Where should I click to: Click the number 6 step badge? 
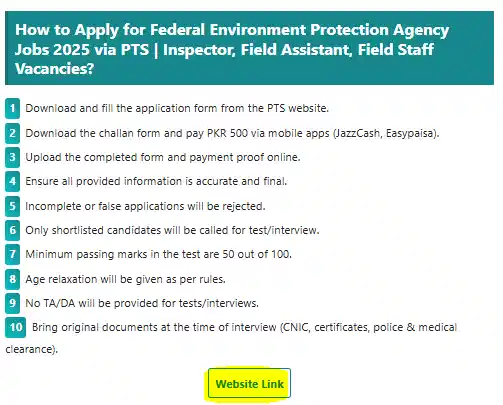[12, 230]
